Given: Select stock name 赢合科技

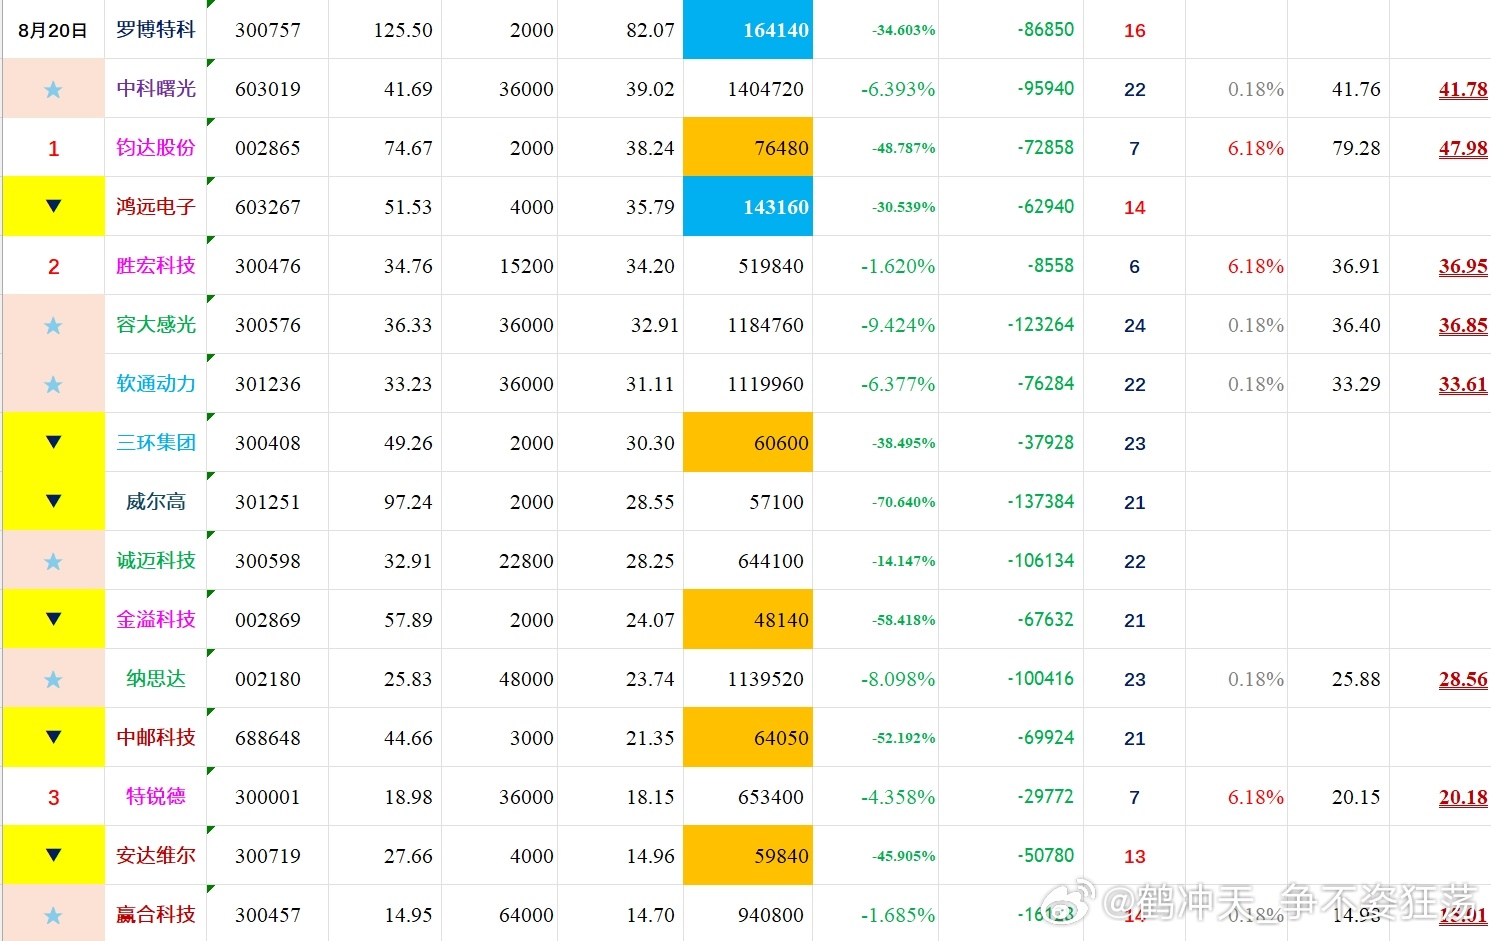Looking at the screenshot, I should (x=156, y=915).
